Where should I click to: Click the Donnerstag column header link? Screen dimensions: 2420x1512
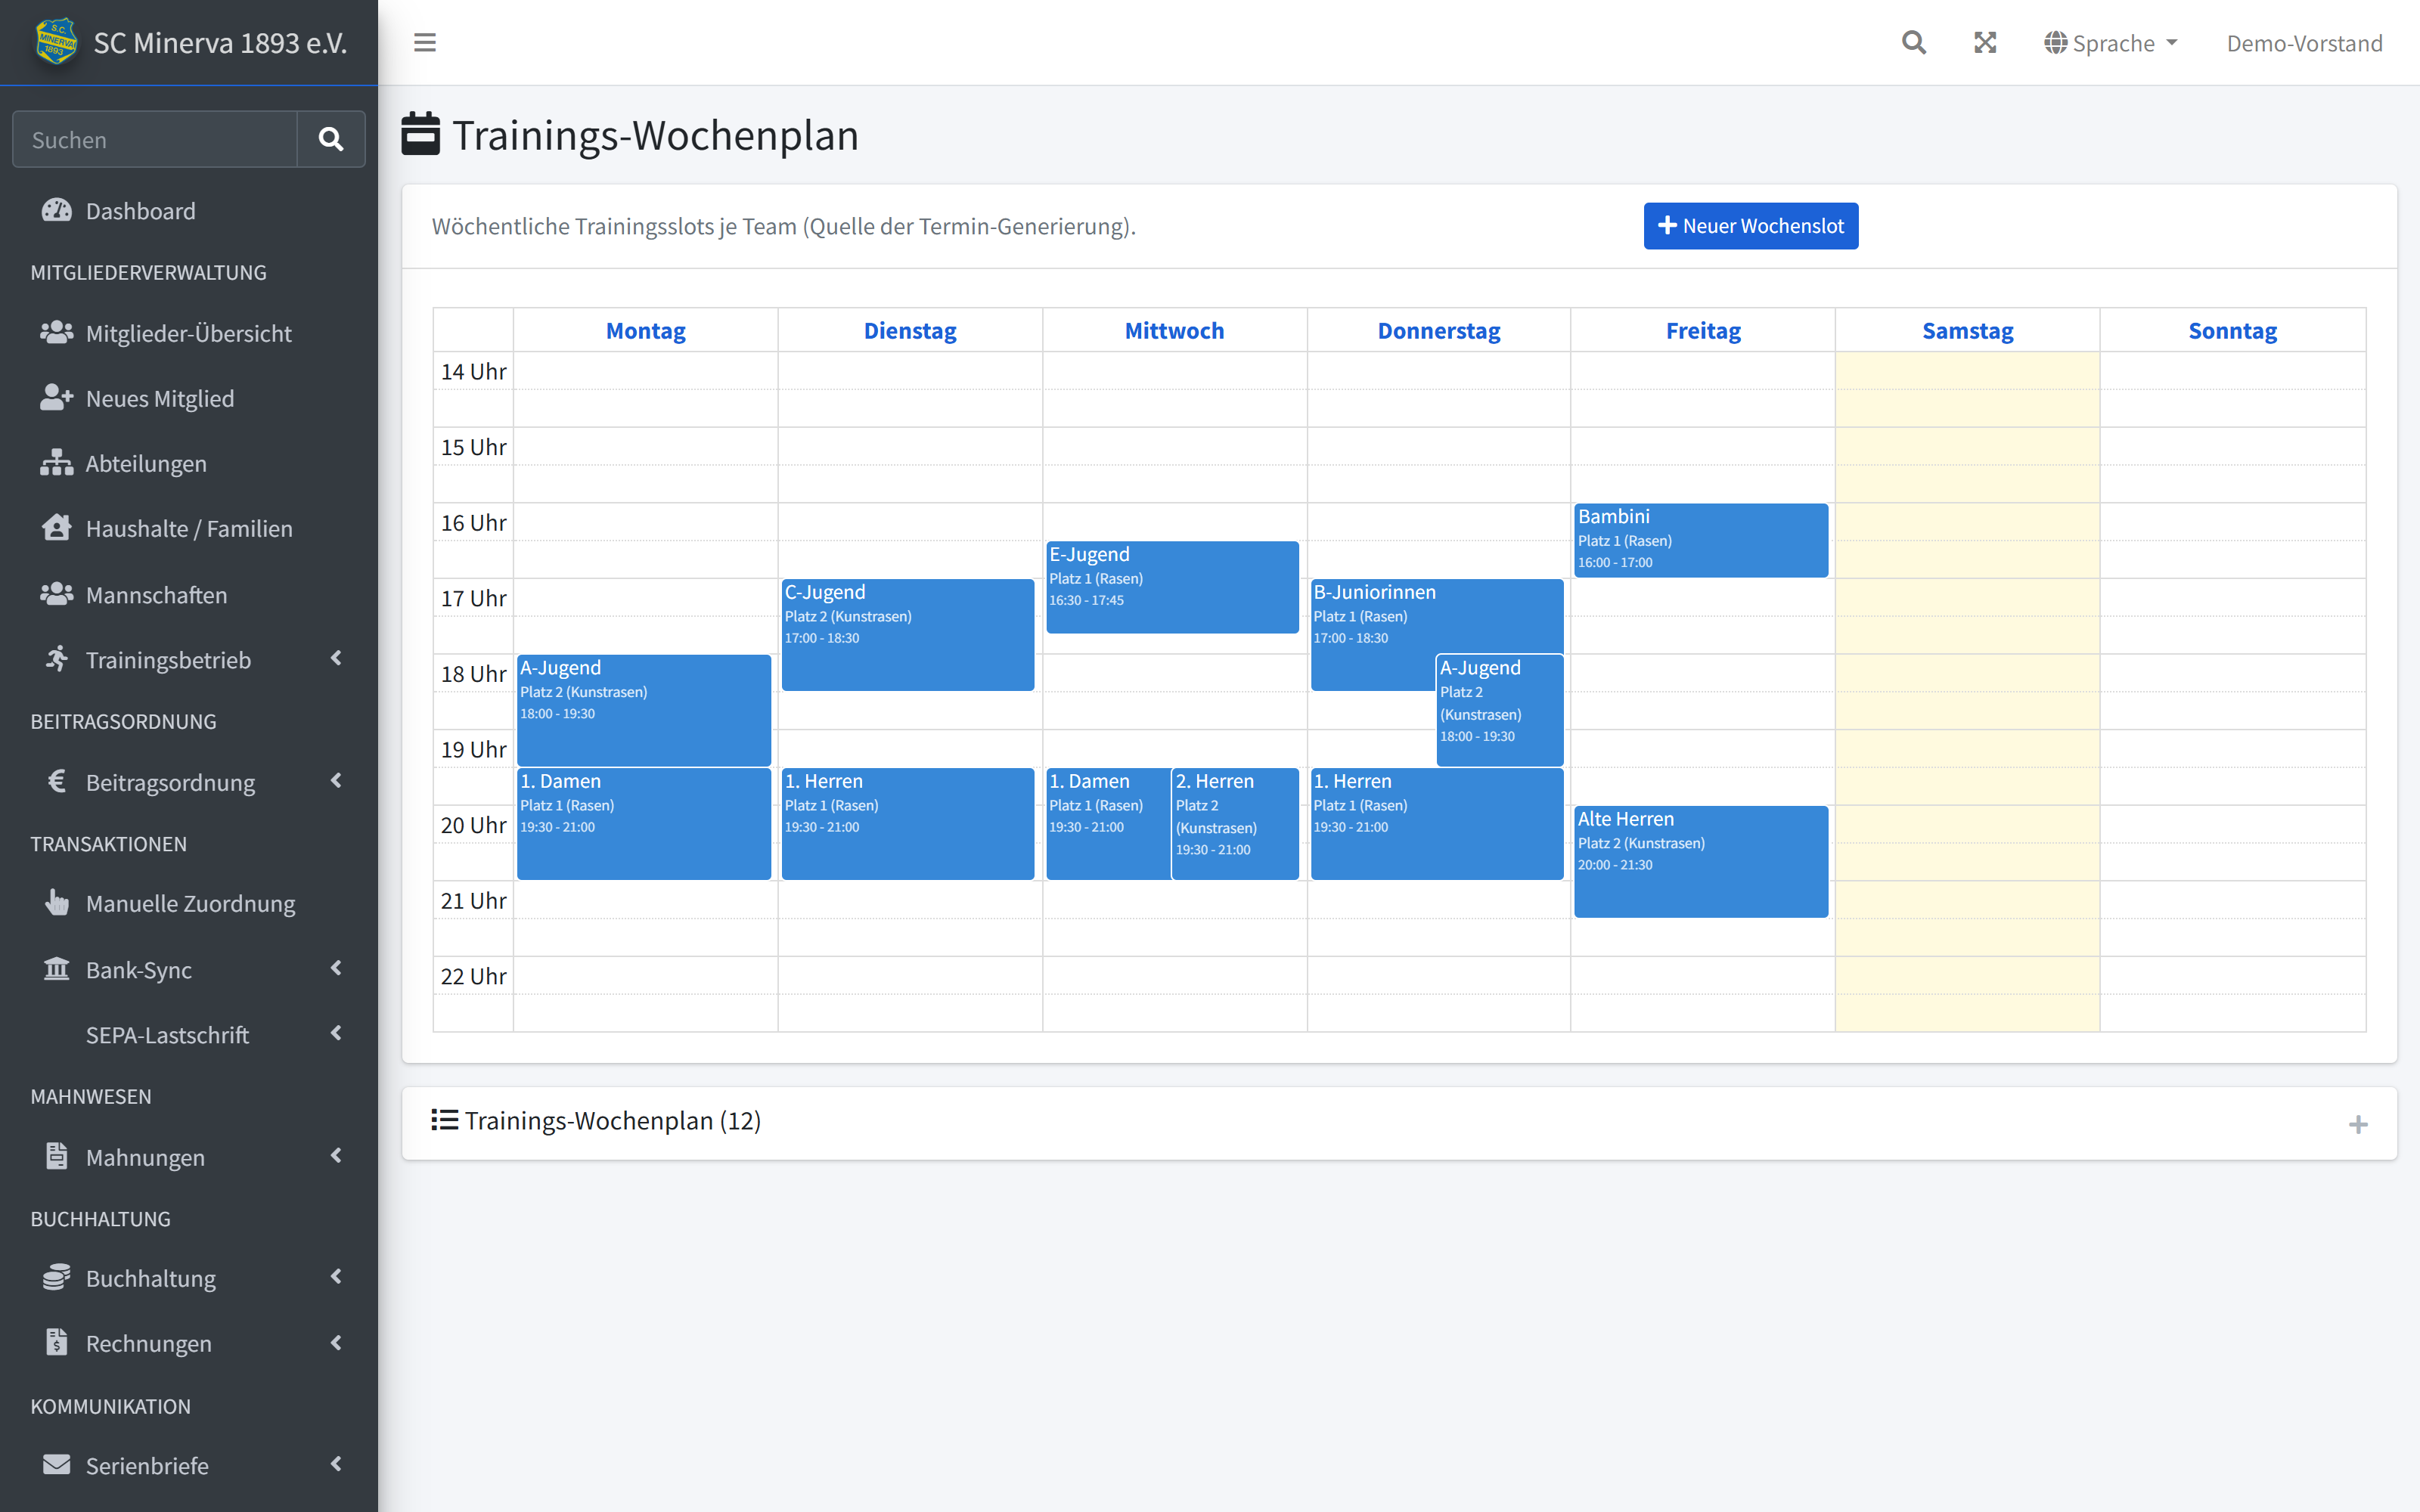[x=1439, y=331]
